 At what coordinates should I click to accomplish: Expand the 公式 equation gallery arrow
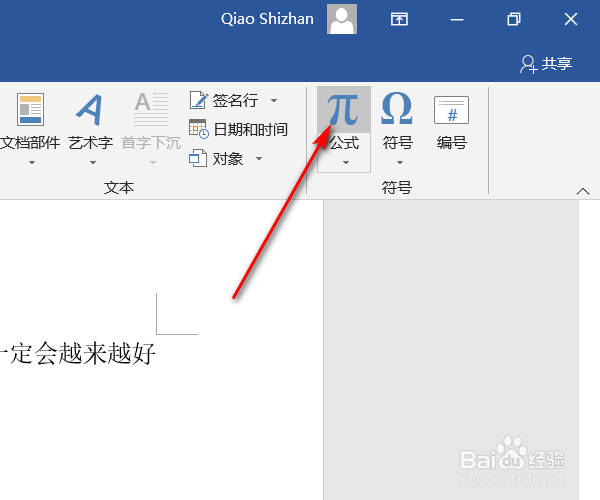(346, 162)
